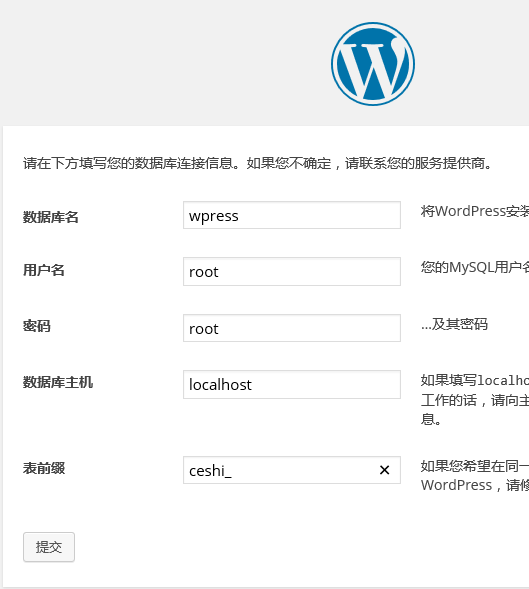This screenshot has width=529, height=589.
Task: Focus the 数据库名 field containing wpress
Action: [292, 215]
